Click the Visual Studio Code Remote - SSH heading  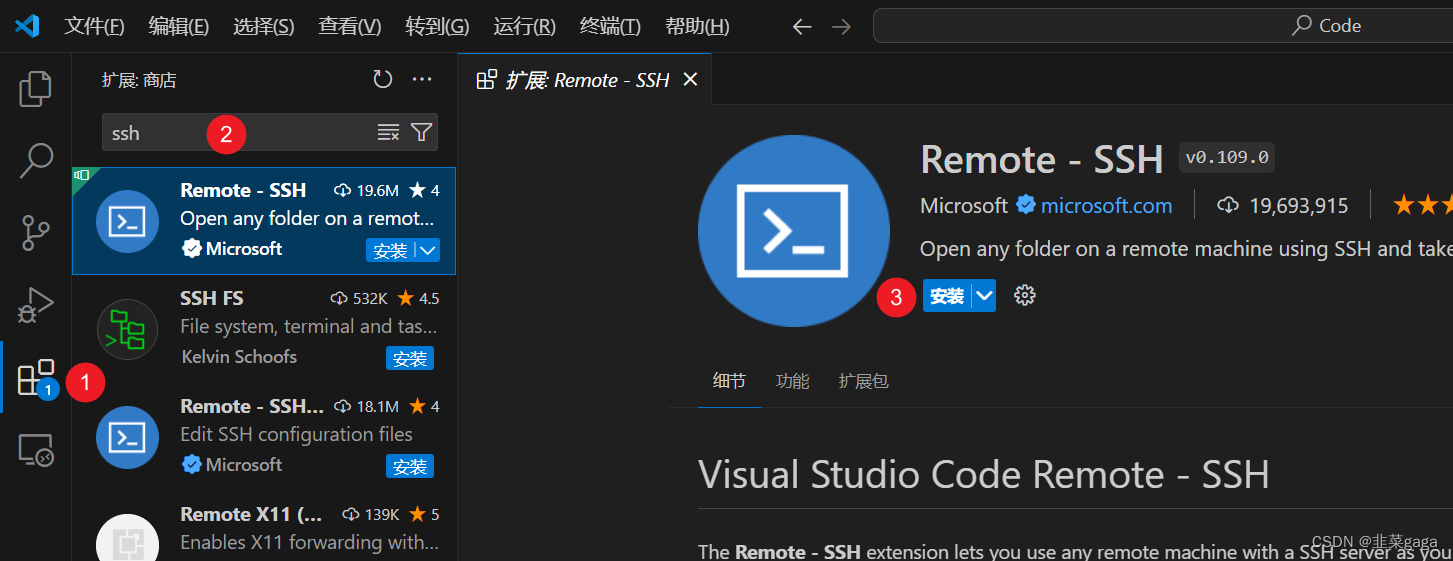984,474
